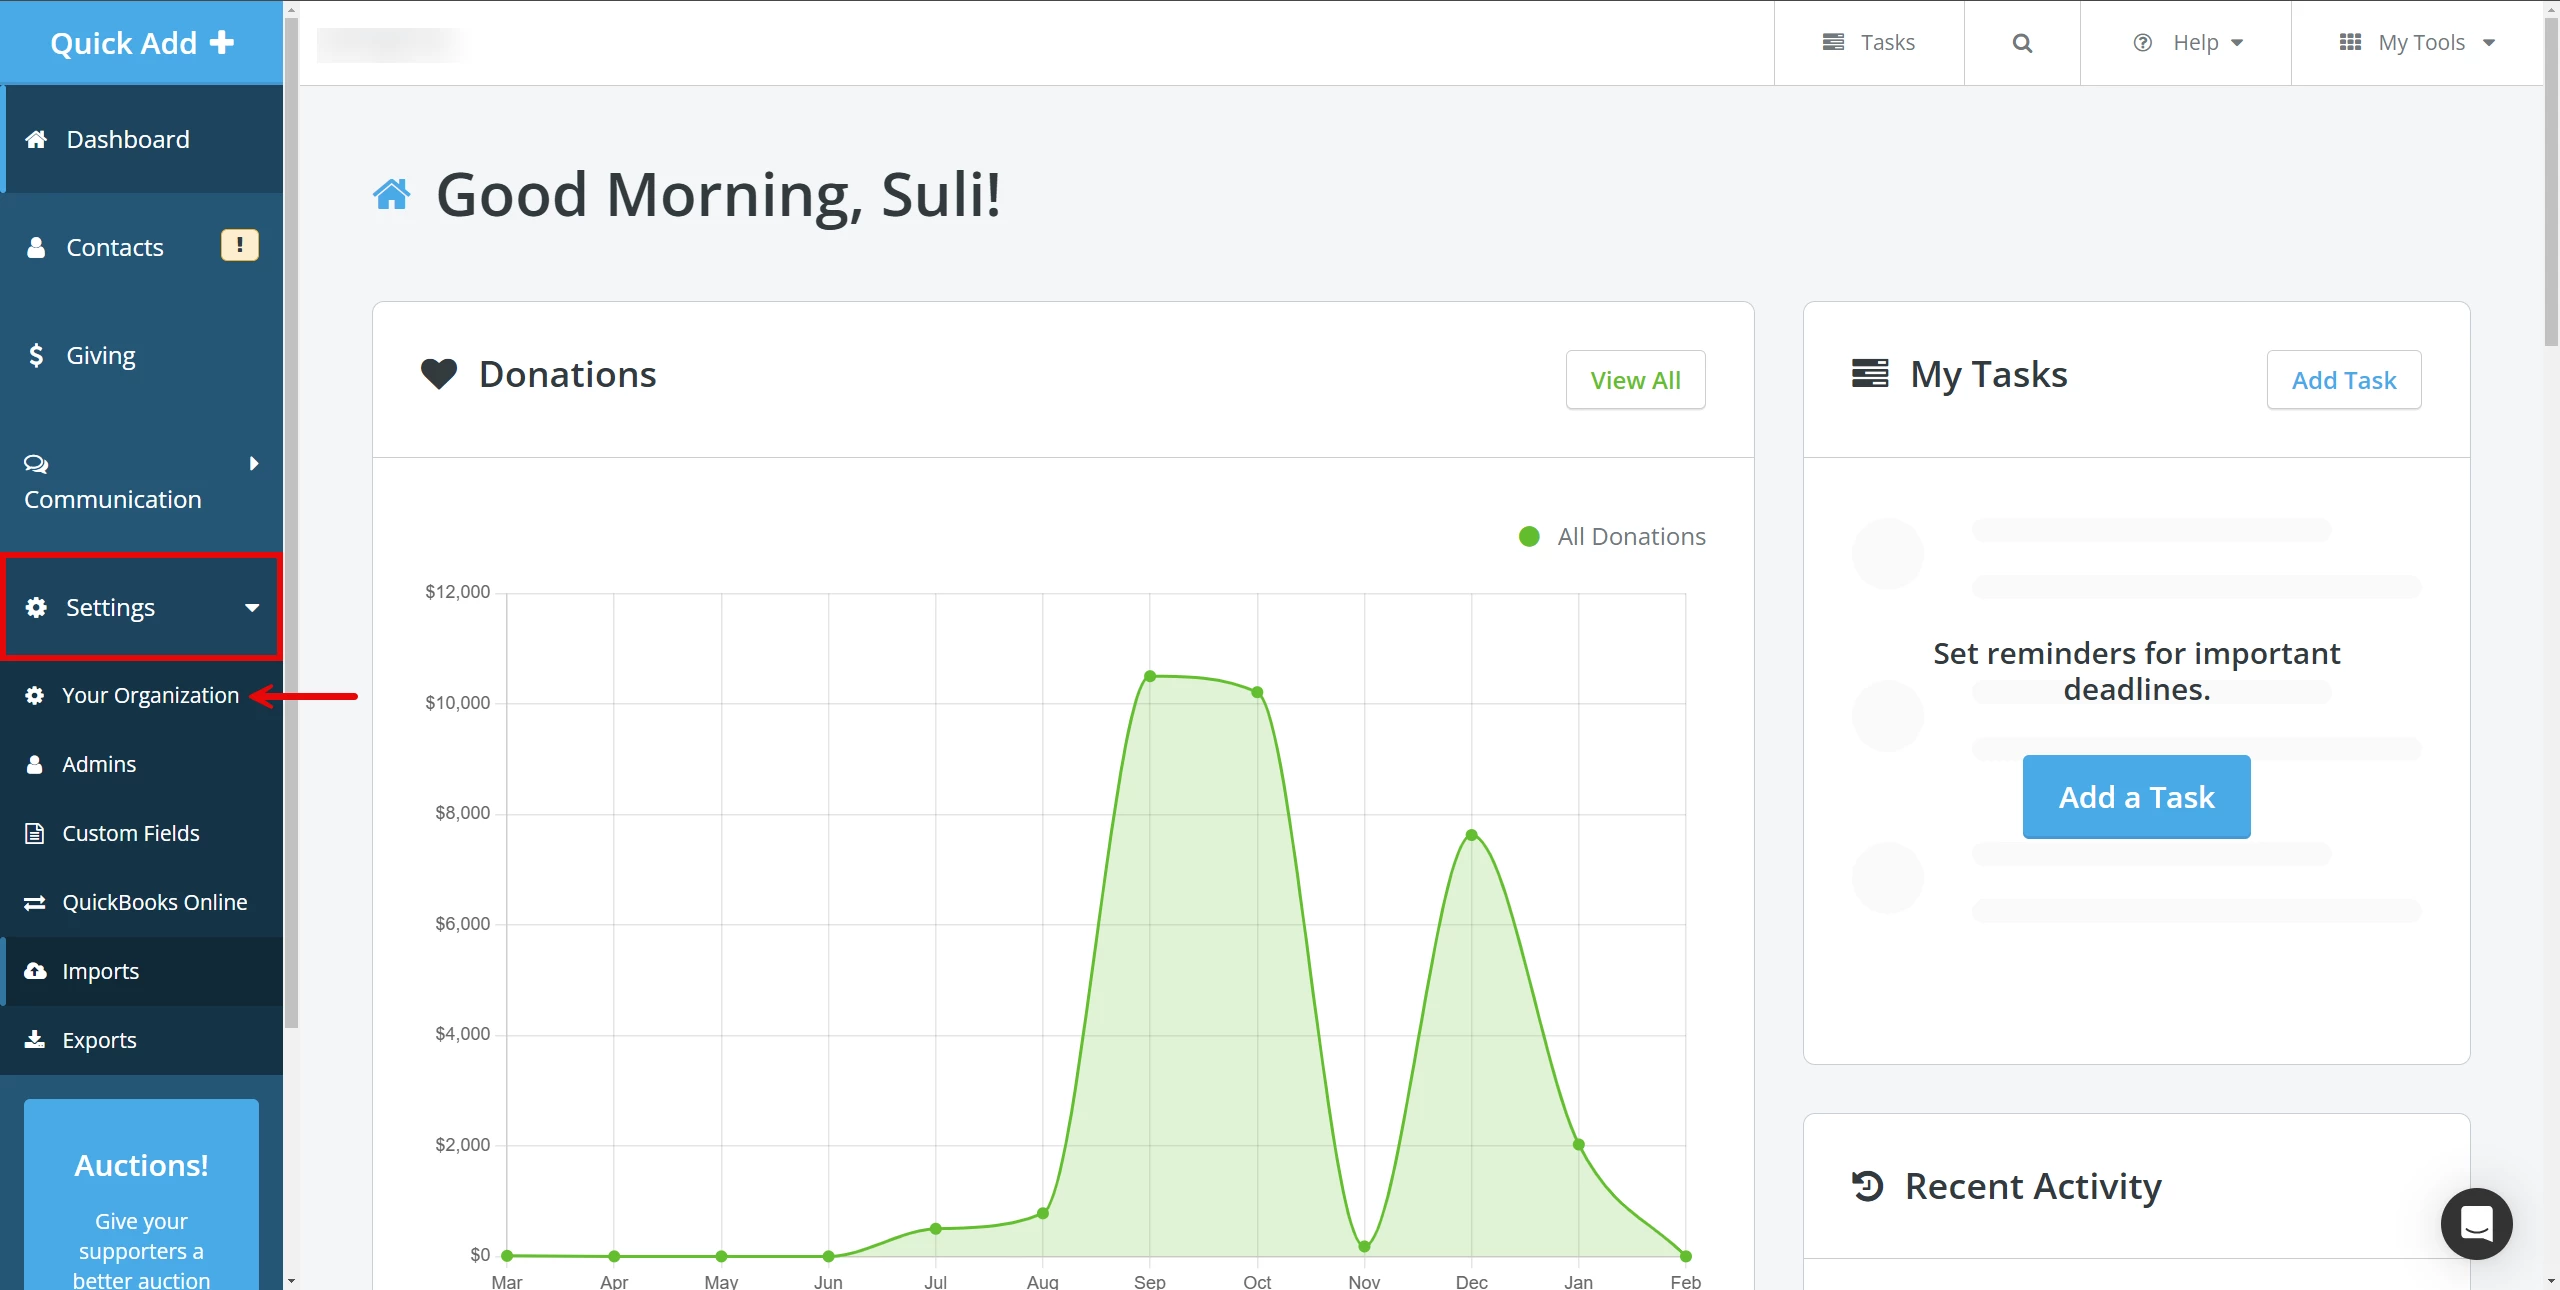Click the blue Add a Task button
2560x1290 pixels.
(2136, 797)
